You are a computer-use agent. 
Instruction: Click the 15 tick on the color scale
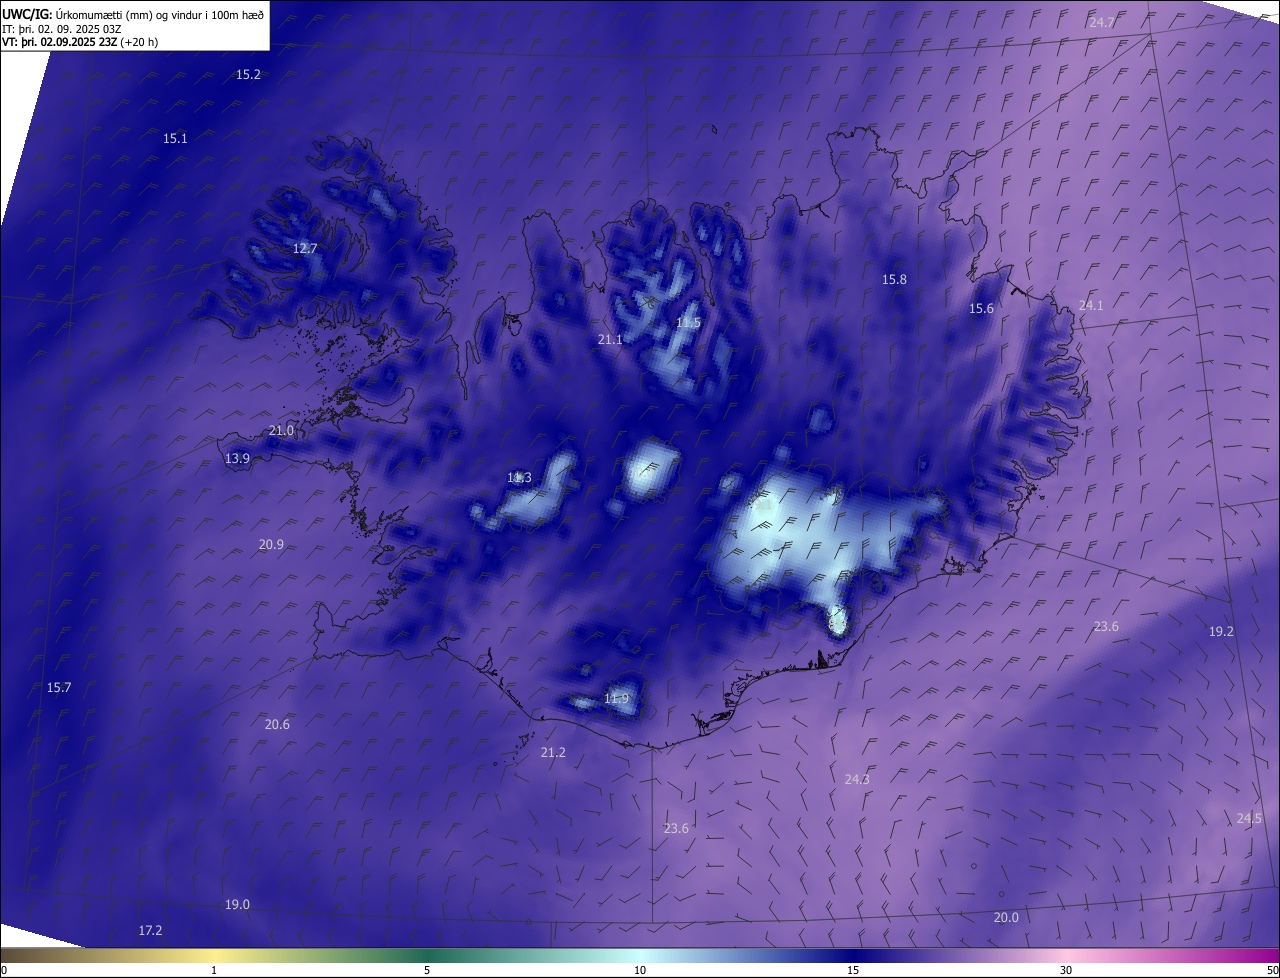853,971
